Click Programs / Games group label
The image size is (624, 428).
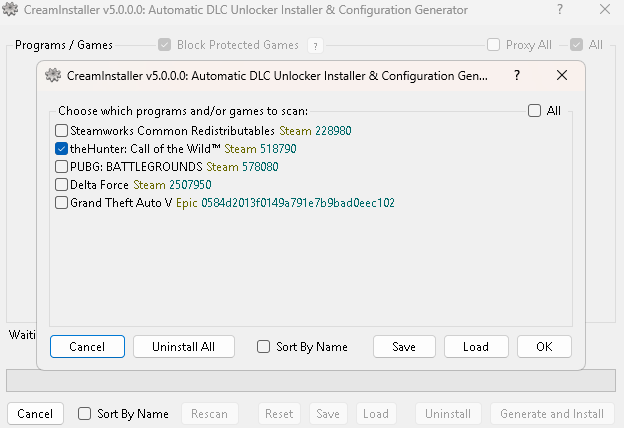[x=64, y=45]
